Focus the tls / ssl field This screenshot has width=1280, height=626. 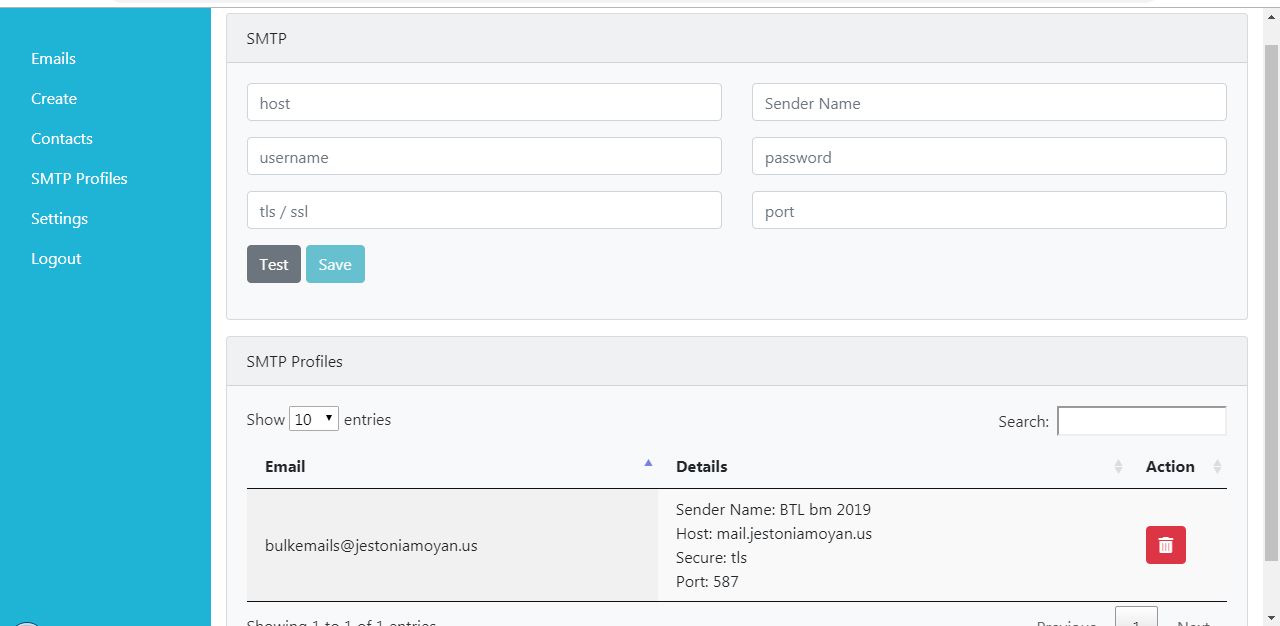point(484,210)
